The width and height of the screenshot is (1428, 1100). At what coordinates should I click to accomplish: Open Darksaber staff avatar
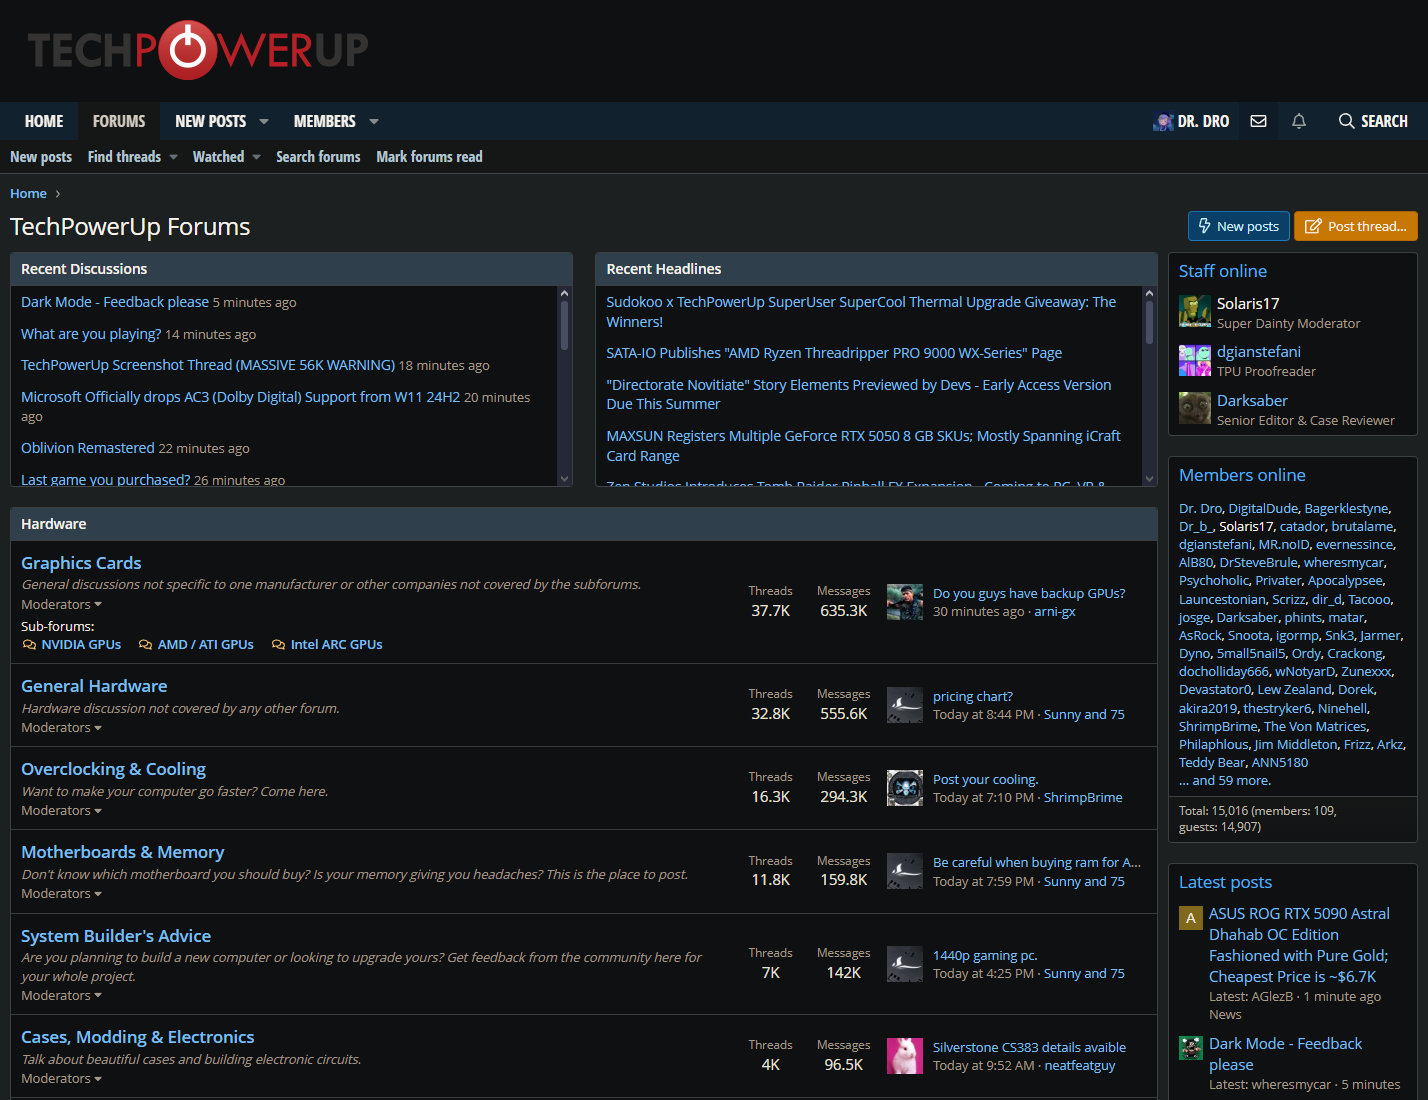coord(1195,409)
